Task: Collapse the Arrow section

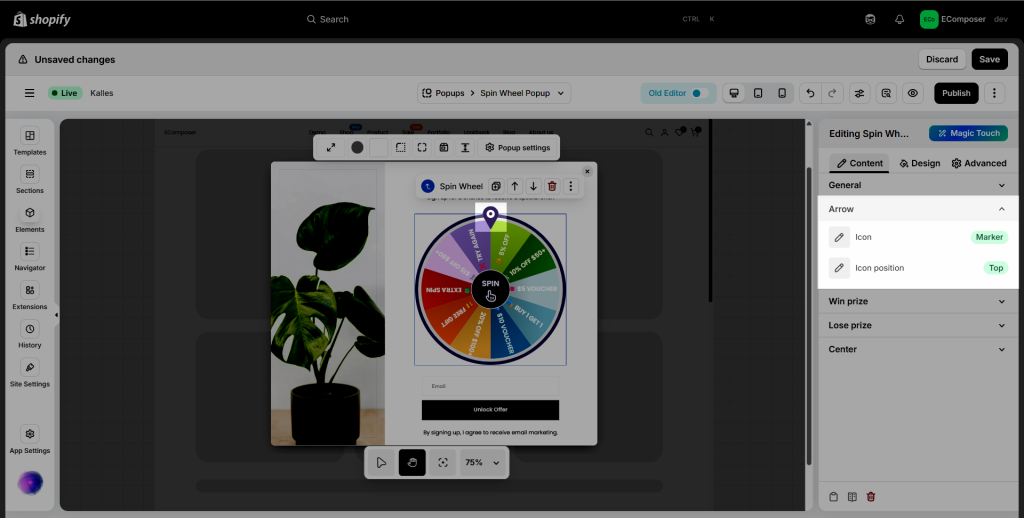Action: click(x=1002, y=209)
